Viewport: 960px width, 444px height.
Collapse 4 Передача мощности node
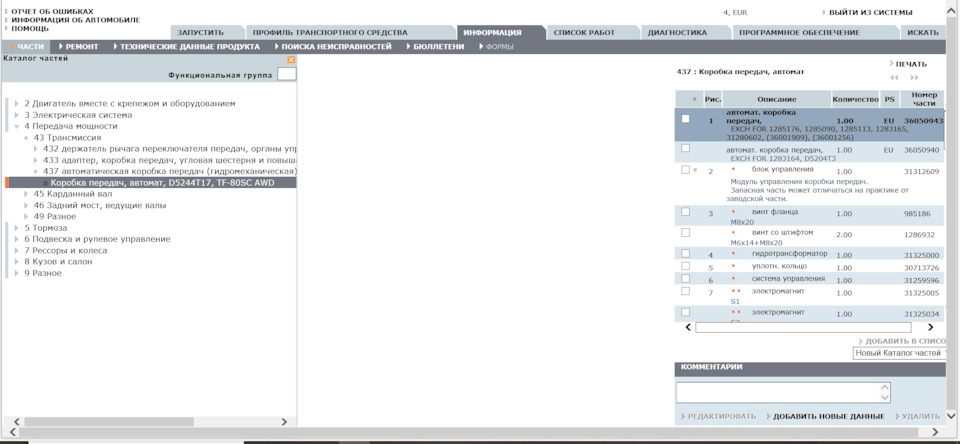click(17, 126)
